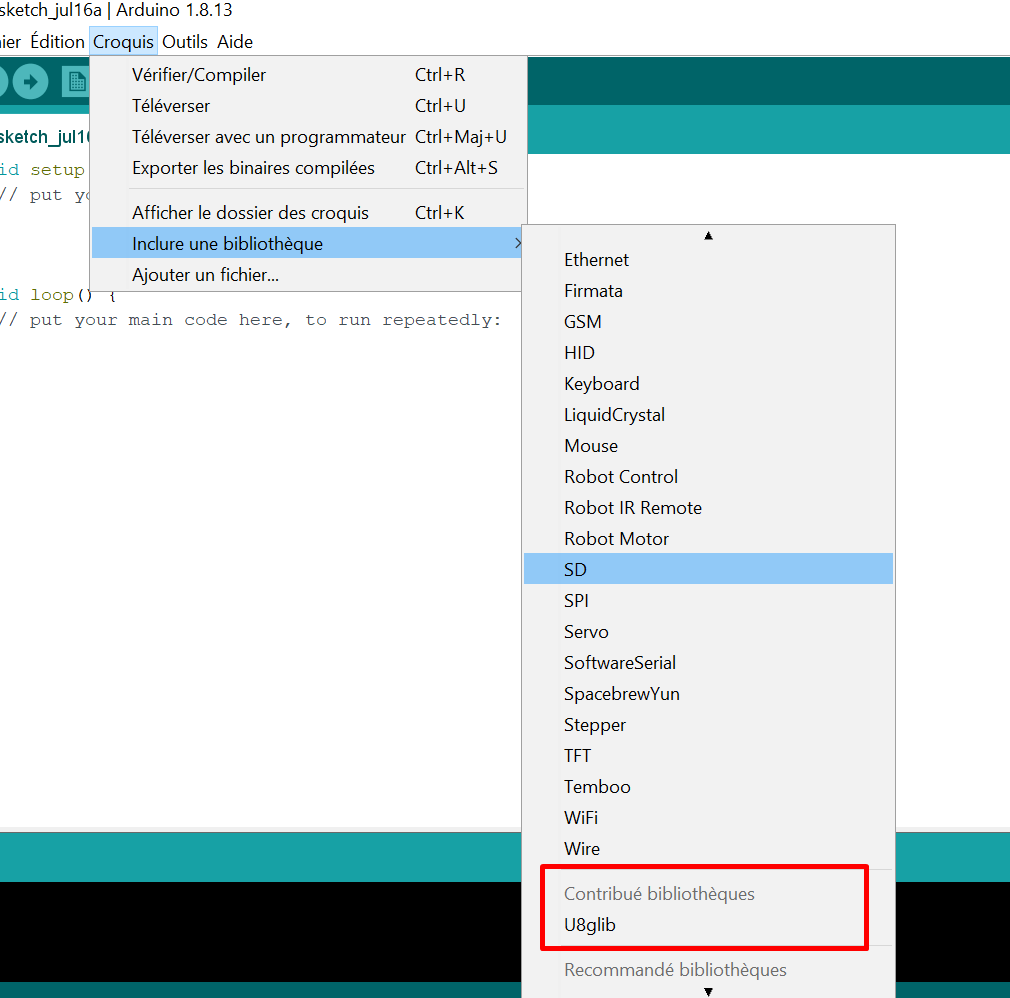Viewport: 1010px width, 998px height.
Task: Choose Ajouter un fichier... entry
Action: [x=308, y=274]
